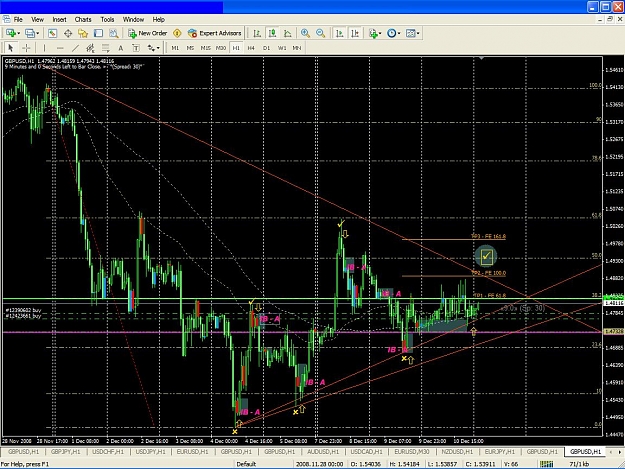Open the Help menu
The width and height of the screenshot is (625, 469).
[x=158, y=20]
